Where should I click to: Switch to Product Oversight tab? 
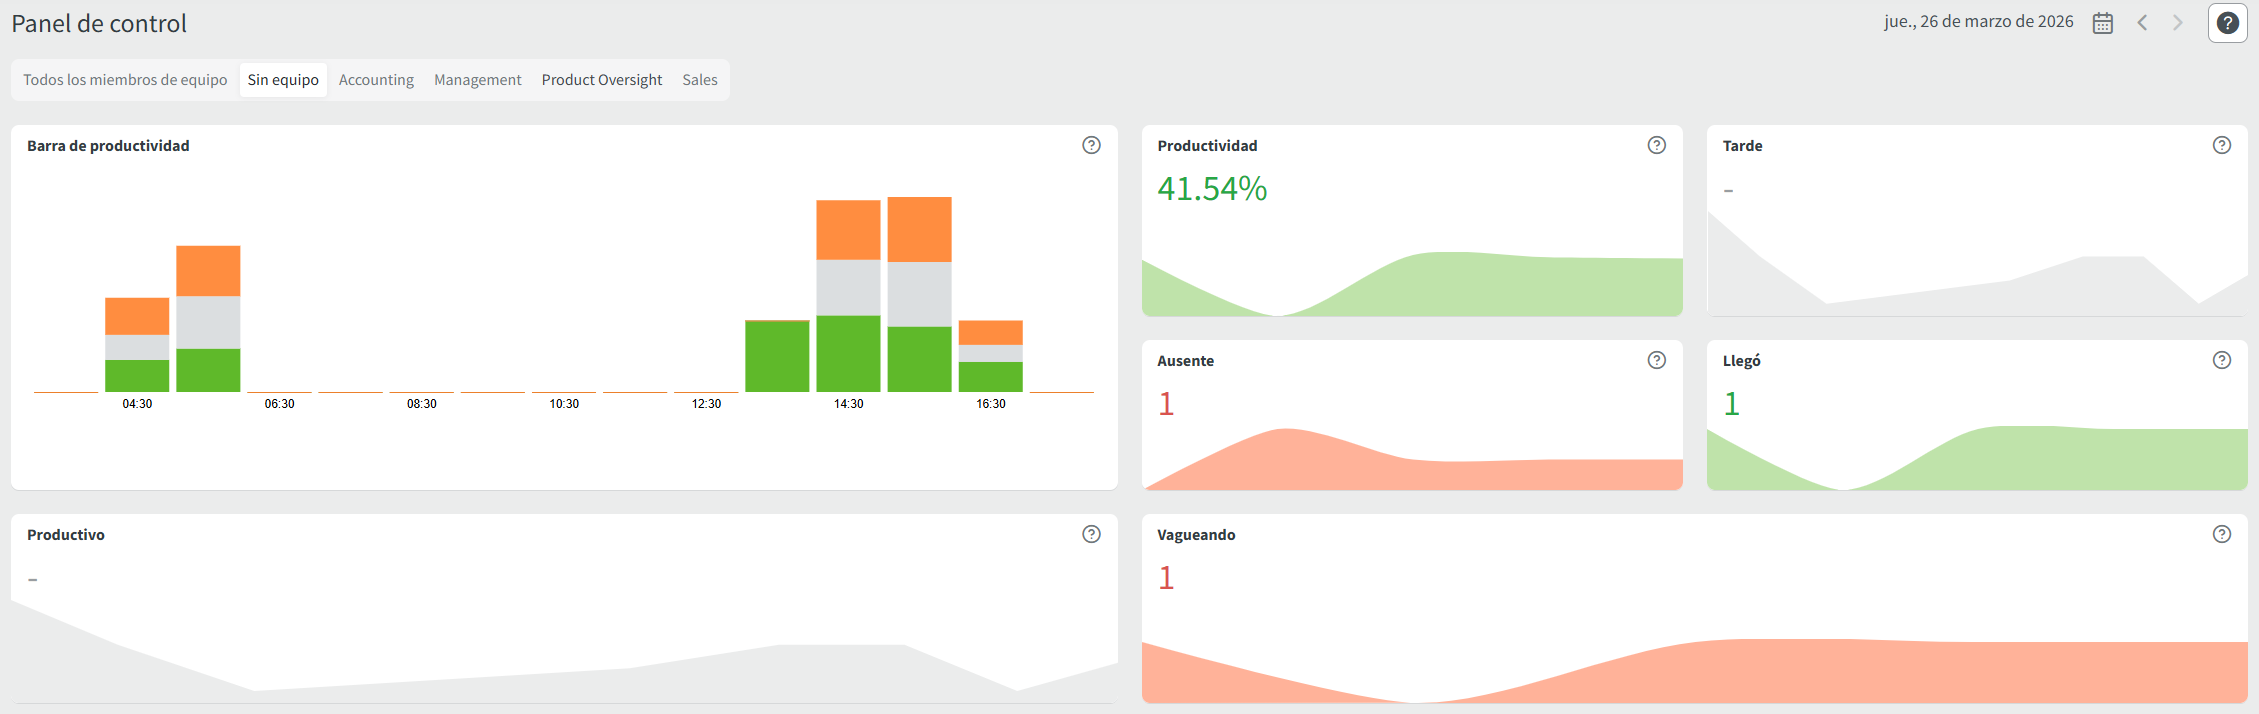(601, 80)
